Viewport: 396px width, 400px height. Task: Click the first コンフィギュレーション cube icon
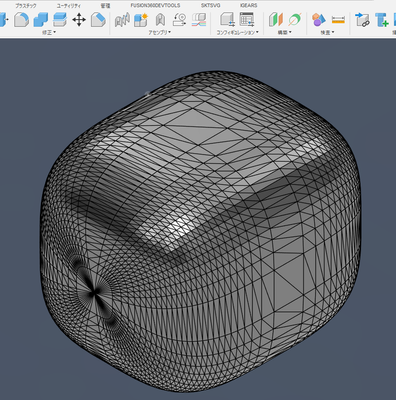[227, 20]
